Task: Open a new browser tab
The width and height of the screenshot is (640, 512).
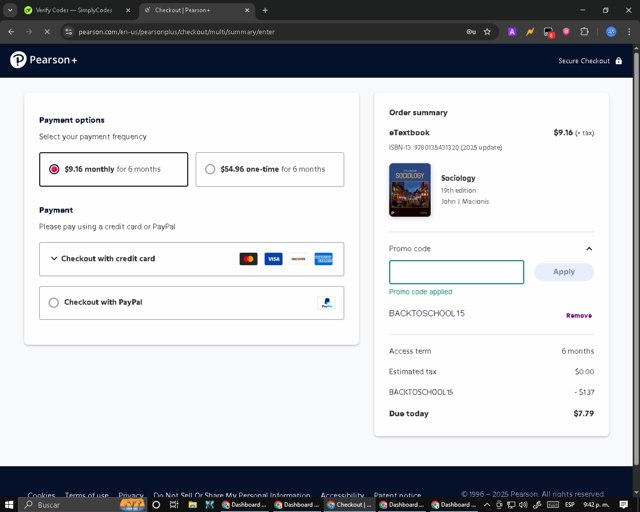Action: click(x=265, y=10)
